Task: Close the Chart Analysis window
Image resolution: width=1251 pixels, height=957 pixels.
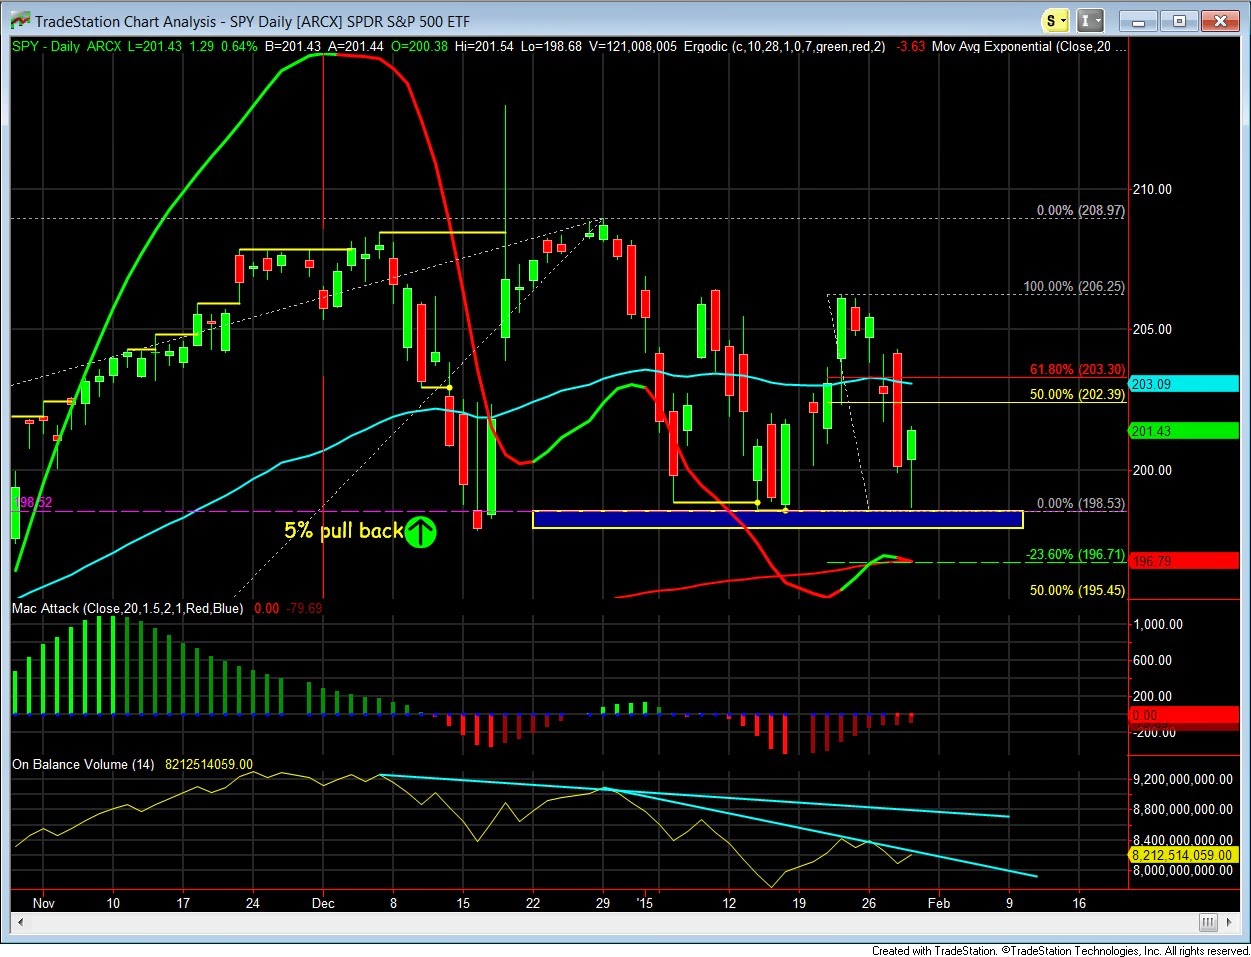Action: [1220, 21]
